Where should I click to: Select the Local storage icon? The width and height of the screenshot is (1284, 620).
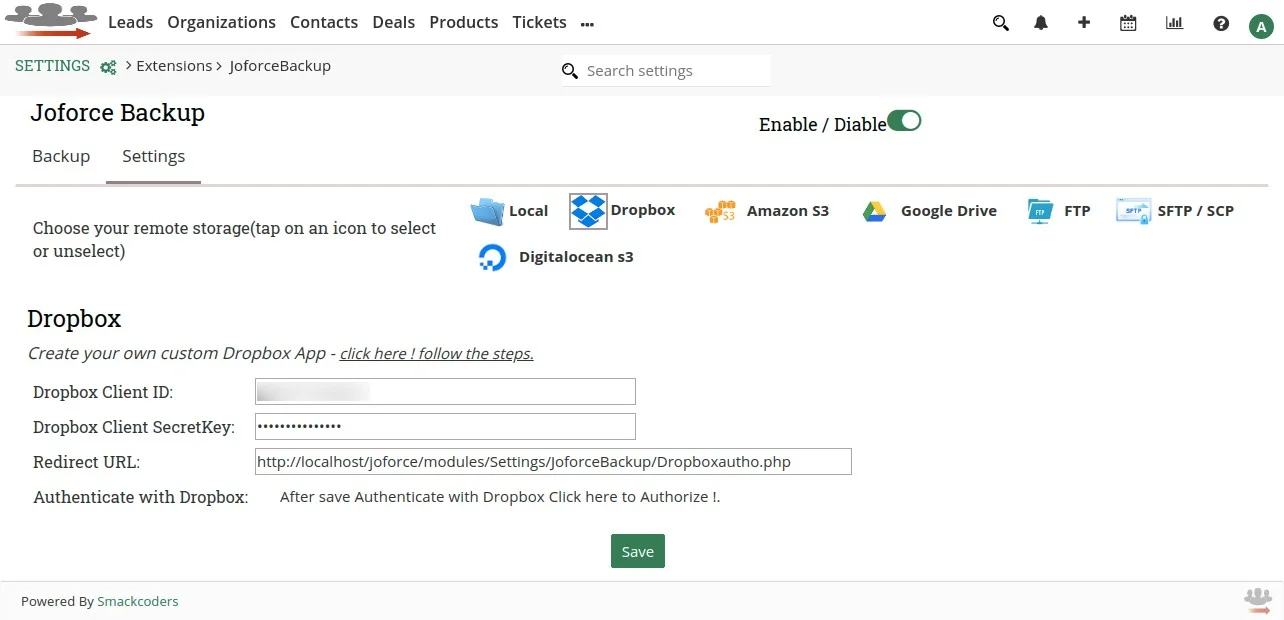click(x=487, y=210)
